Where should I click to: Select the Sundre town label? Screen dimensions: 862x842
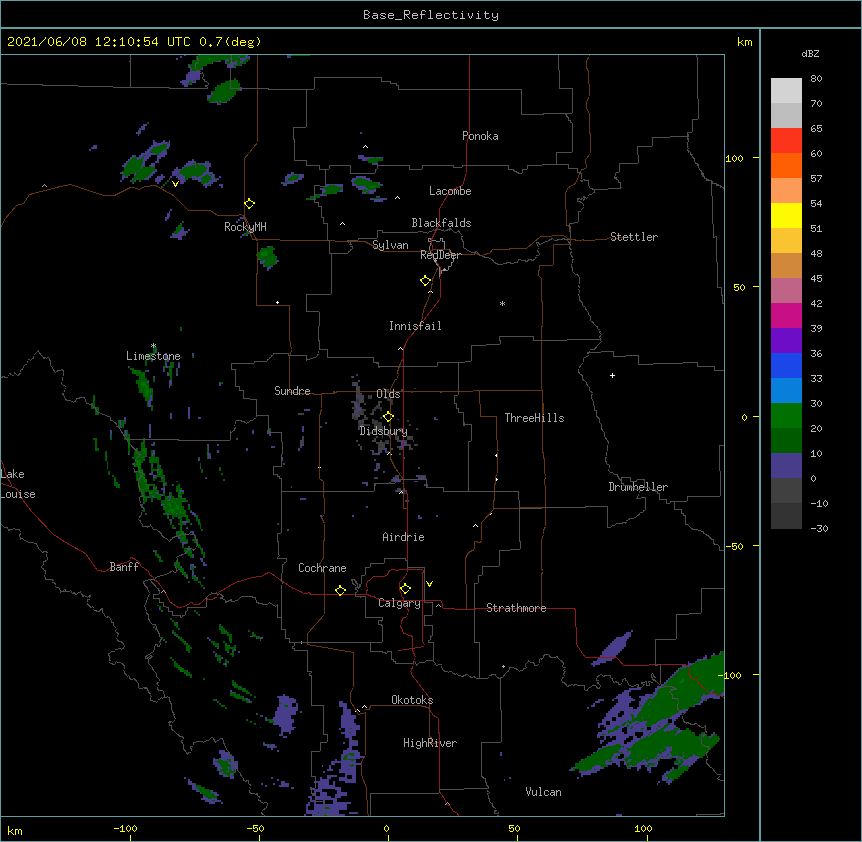pos(292,391)
